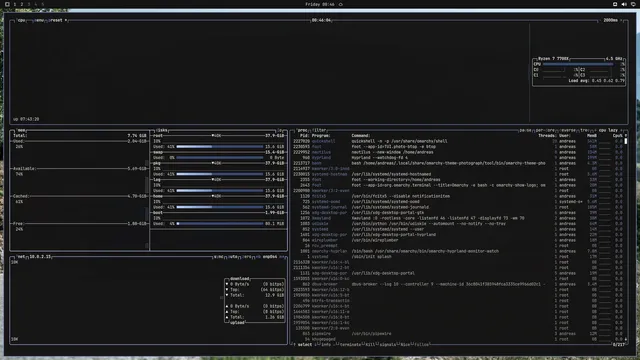
Task: Select next network interface after enp8s0
Action: 282,257
